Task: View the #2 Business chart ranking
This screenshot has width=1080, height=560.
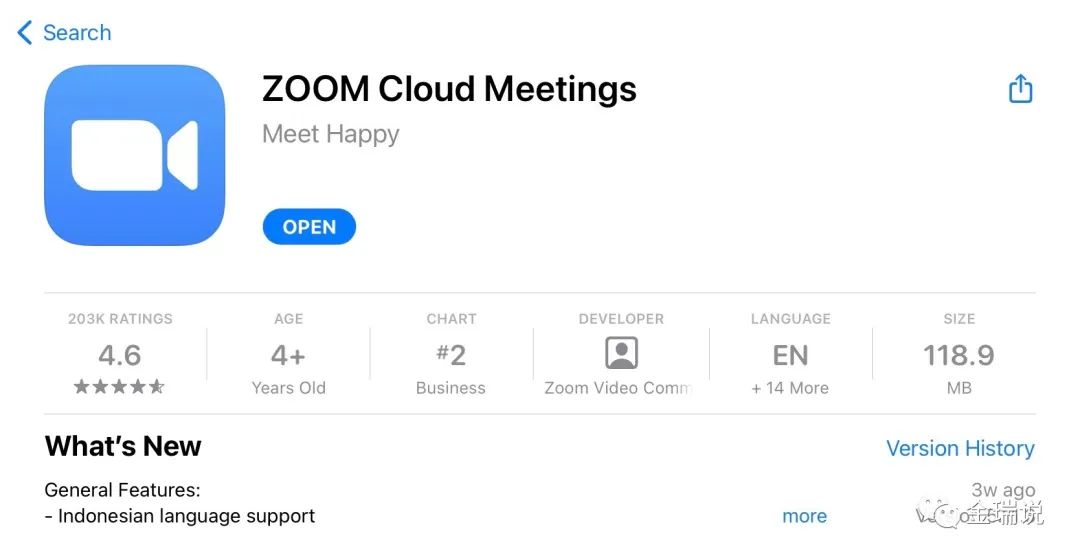Action: (x=450, y=355)
